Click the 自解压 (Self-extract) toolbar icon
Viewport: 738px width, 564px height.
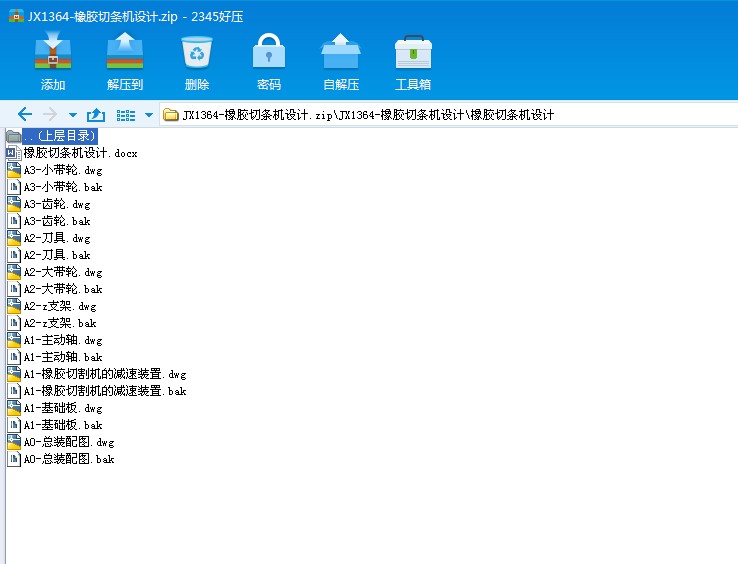click(341, 51)
